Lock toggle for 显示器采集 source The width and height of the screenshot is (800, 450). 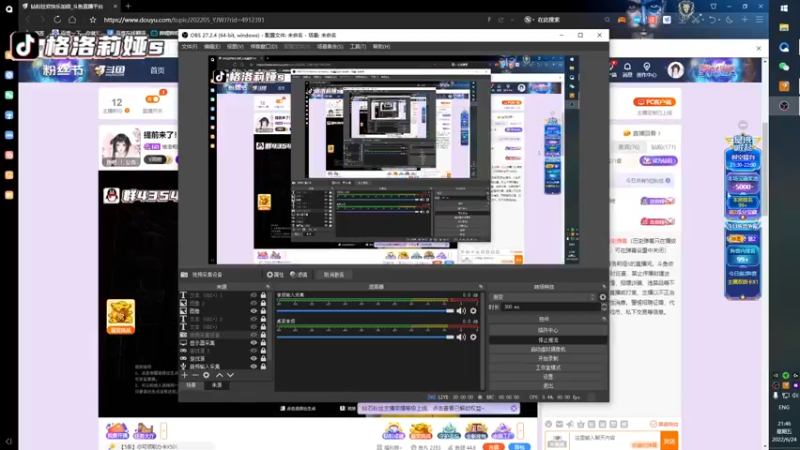263,343
